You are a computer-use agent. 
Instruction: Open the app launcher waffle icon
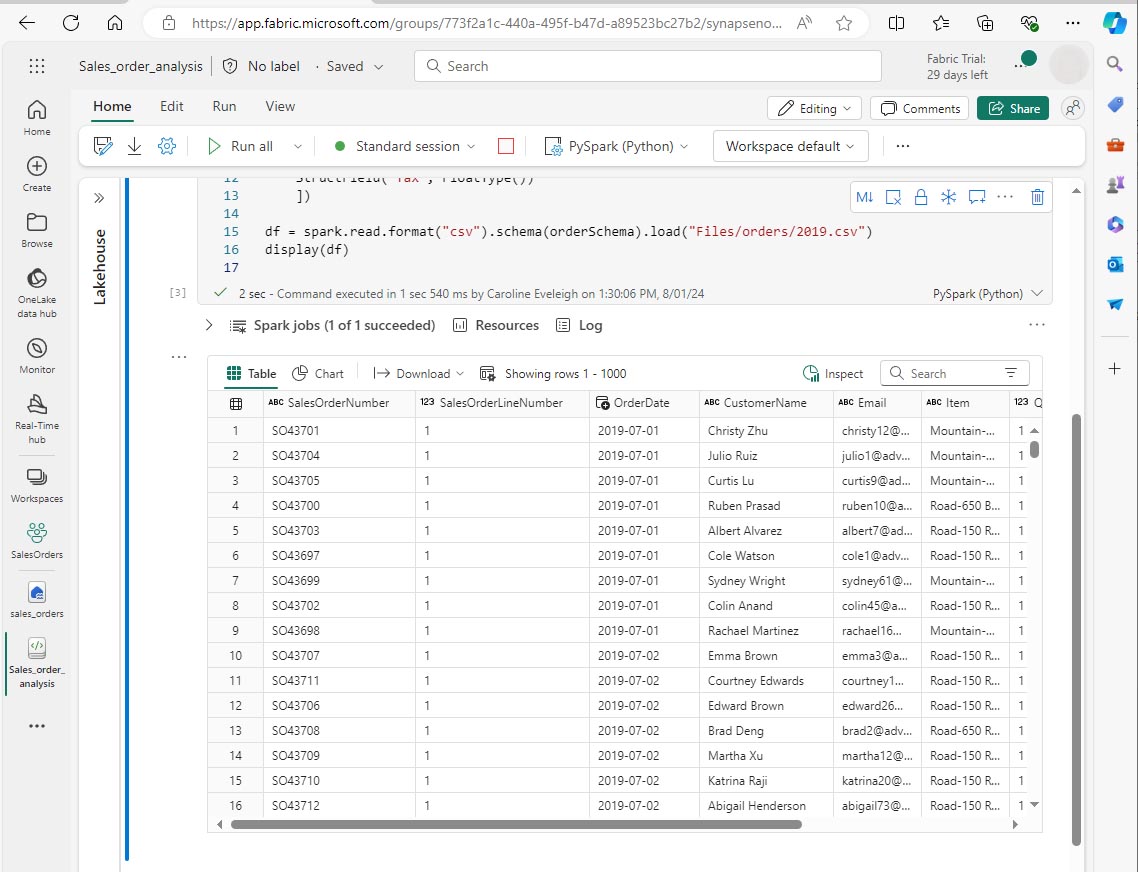click(37, 66)
